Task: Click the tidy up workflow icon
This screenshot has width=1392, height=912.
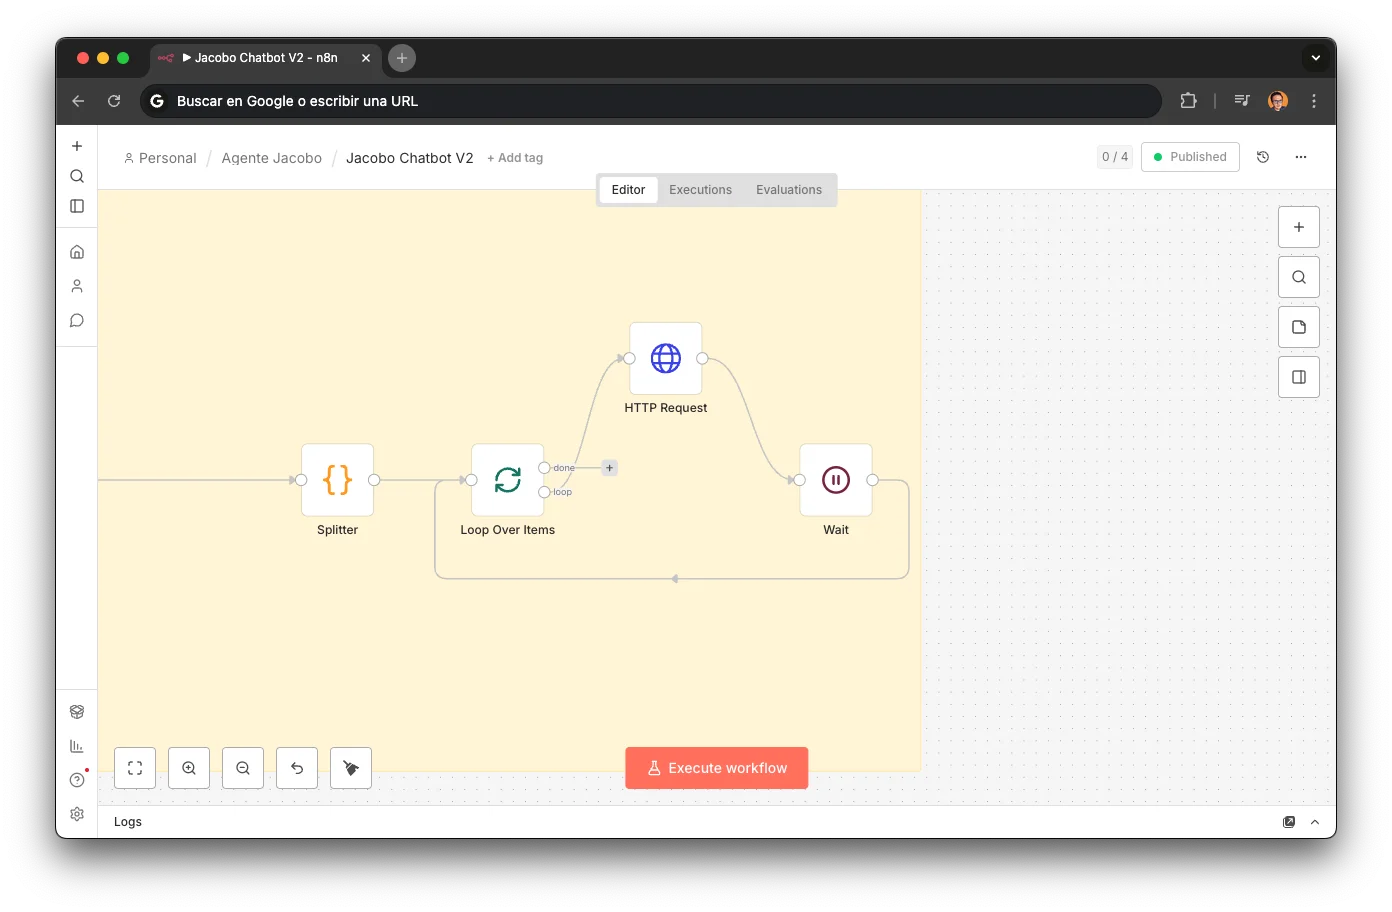Action: (350, 767)
